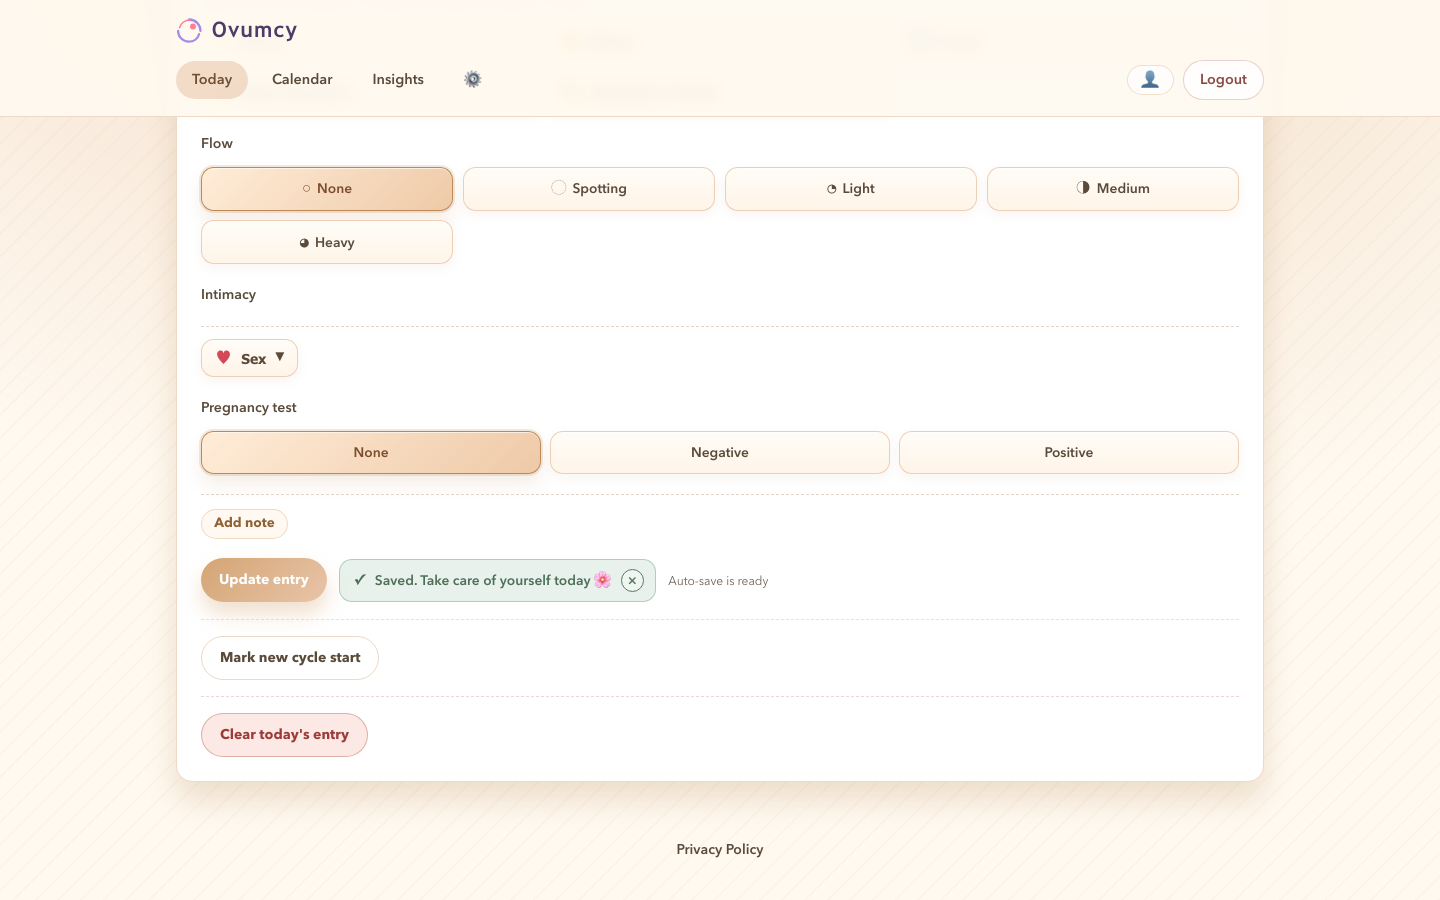Switch to the Today tab
This screenshot has width=1440, height=900.
(x=212, y=80)
